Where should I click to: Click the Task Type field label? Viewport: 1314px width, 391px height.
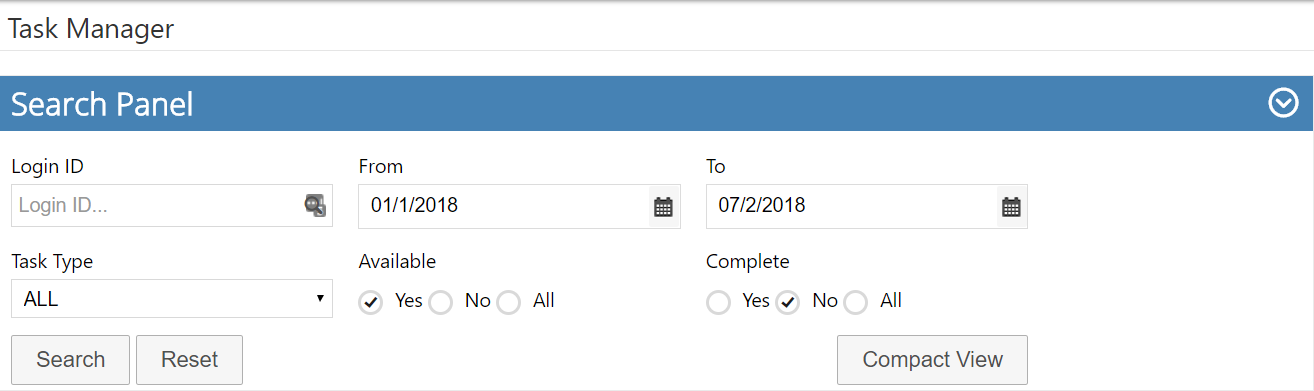(52, 262)
